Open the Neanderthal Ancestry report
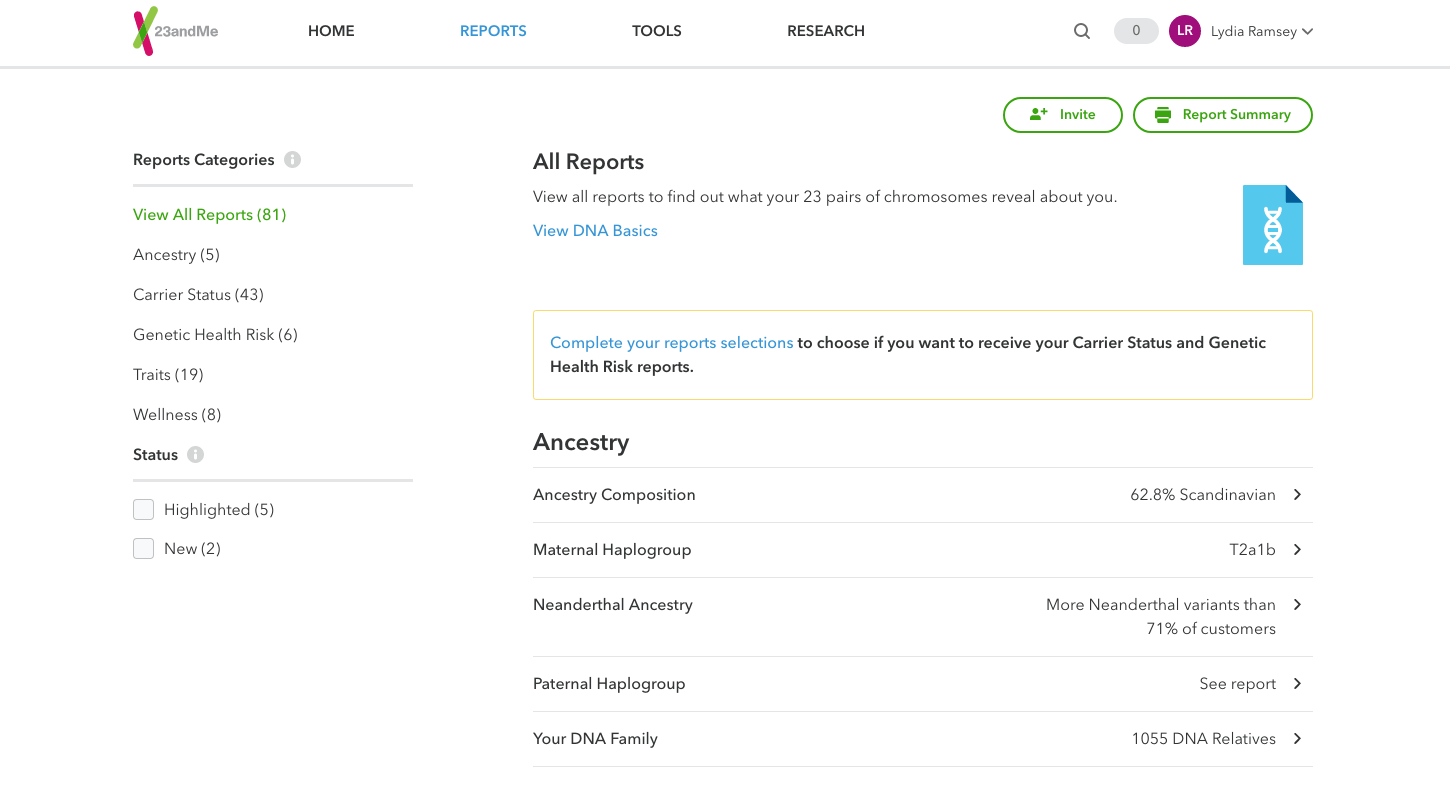 point(923,617)
